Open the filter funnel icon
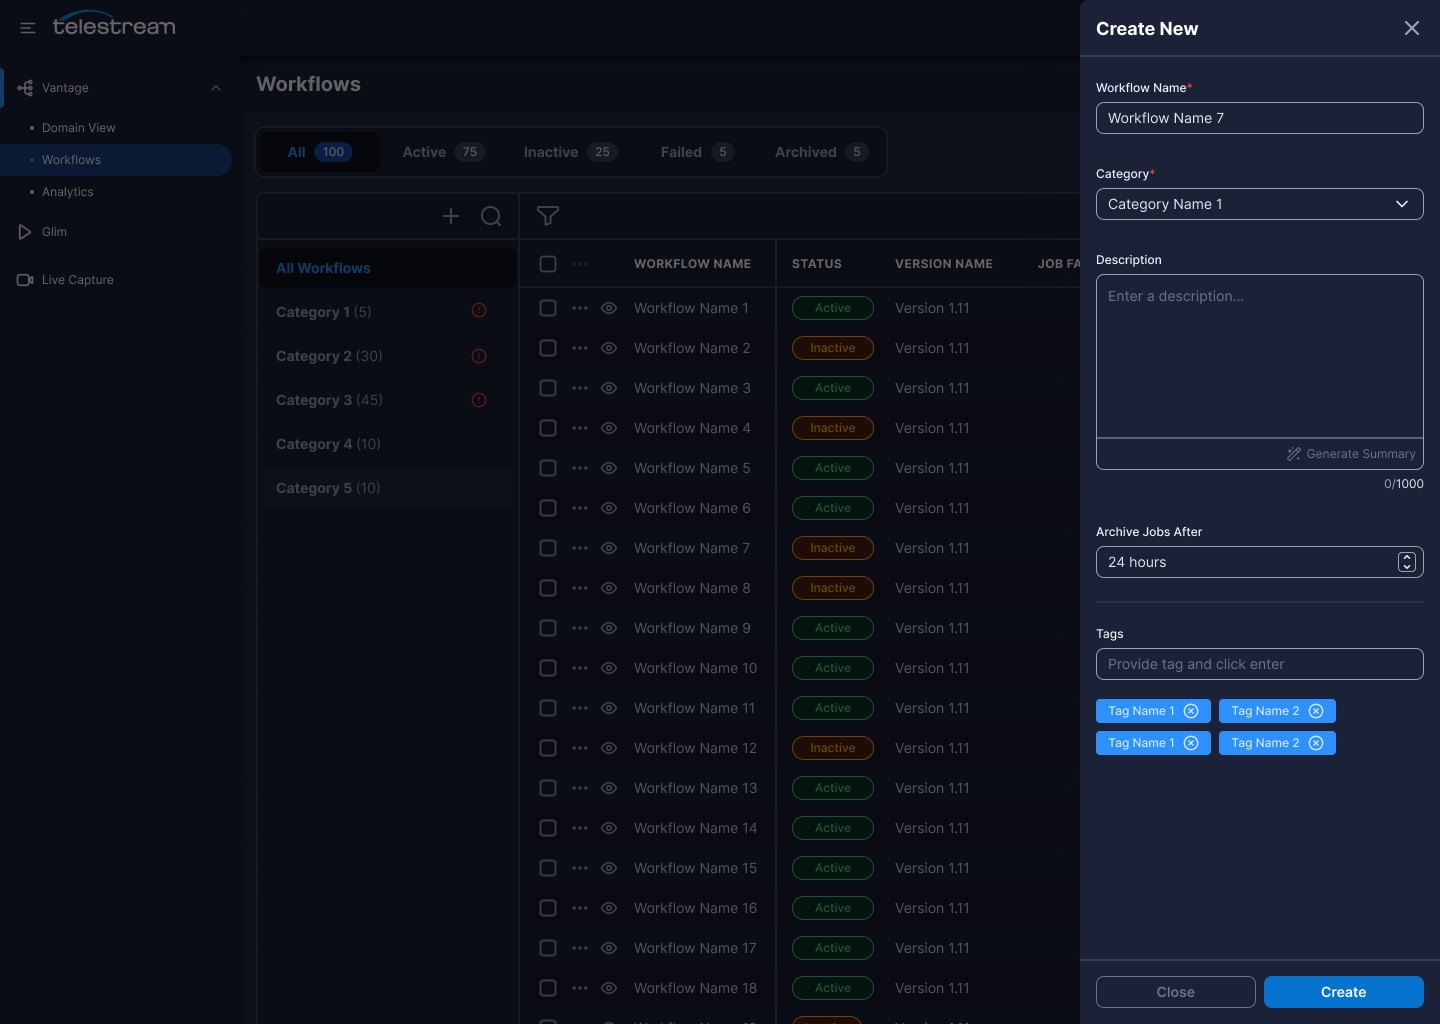1440x1024 pixels. (548, 216)
